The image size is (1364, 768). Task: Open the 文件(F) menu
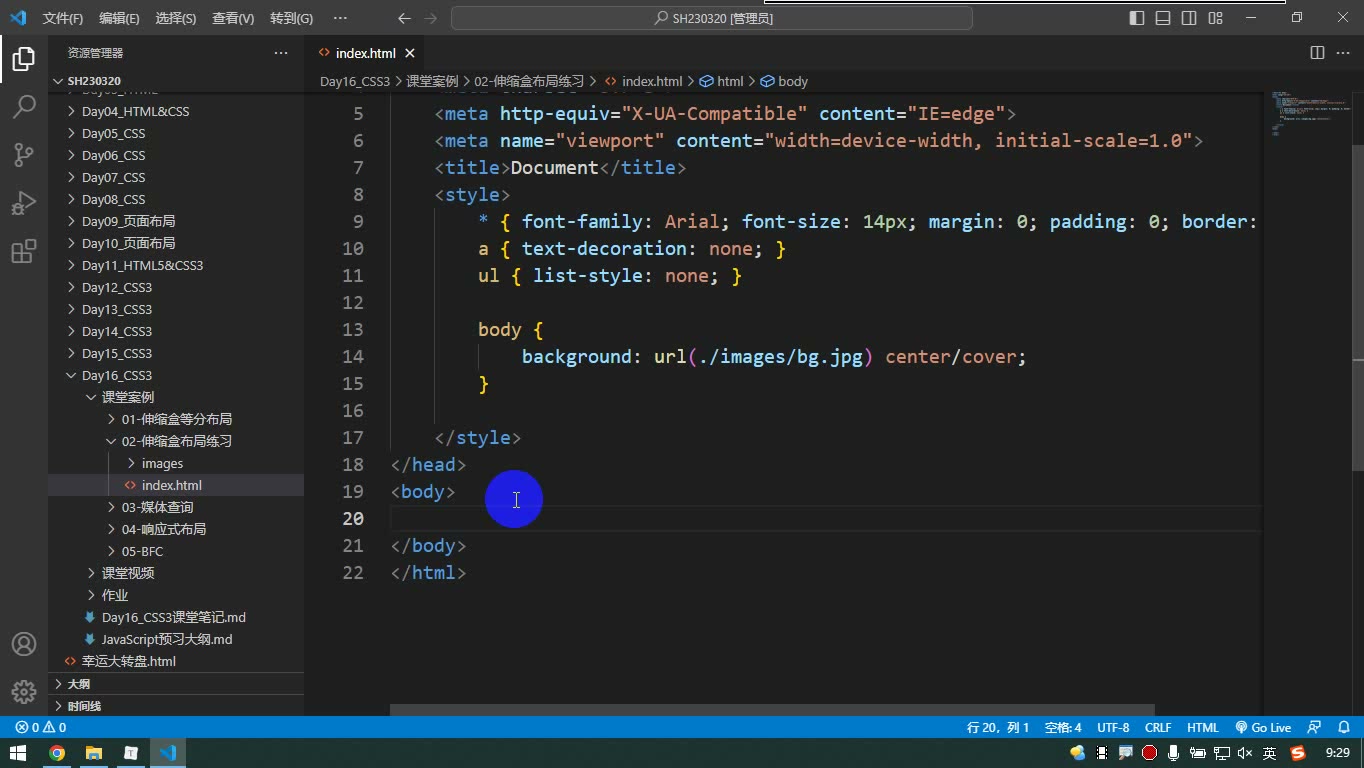[x=63, y=18]
